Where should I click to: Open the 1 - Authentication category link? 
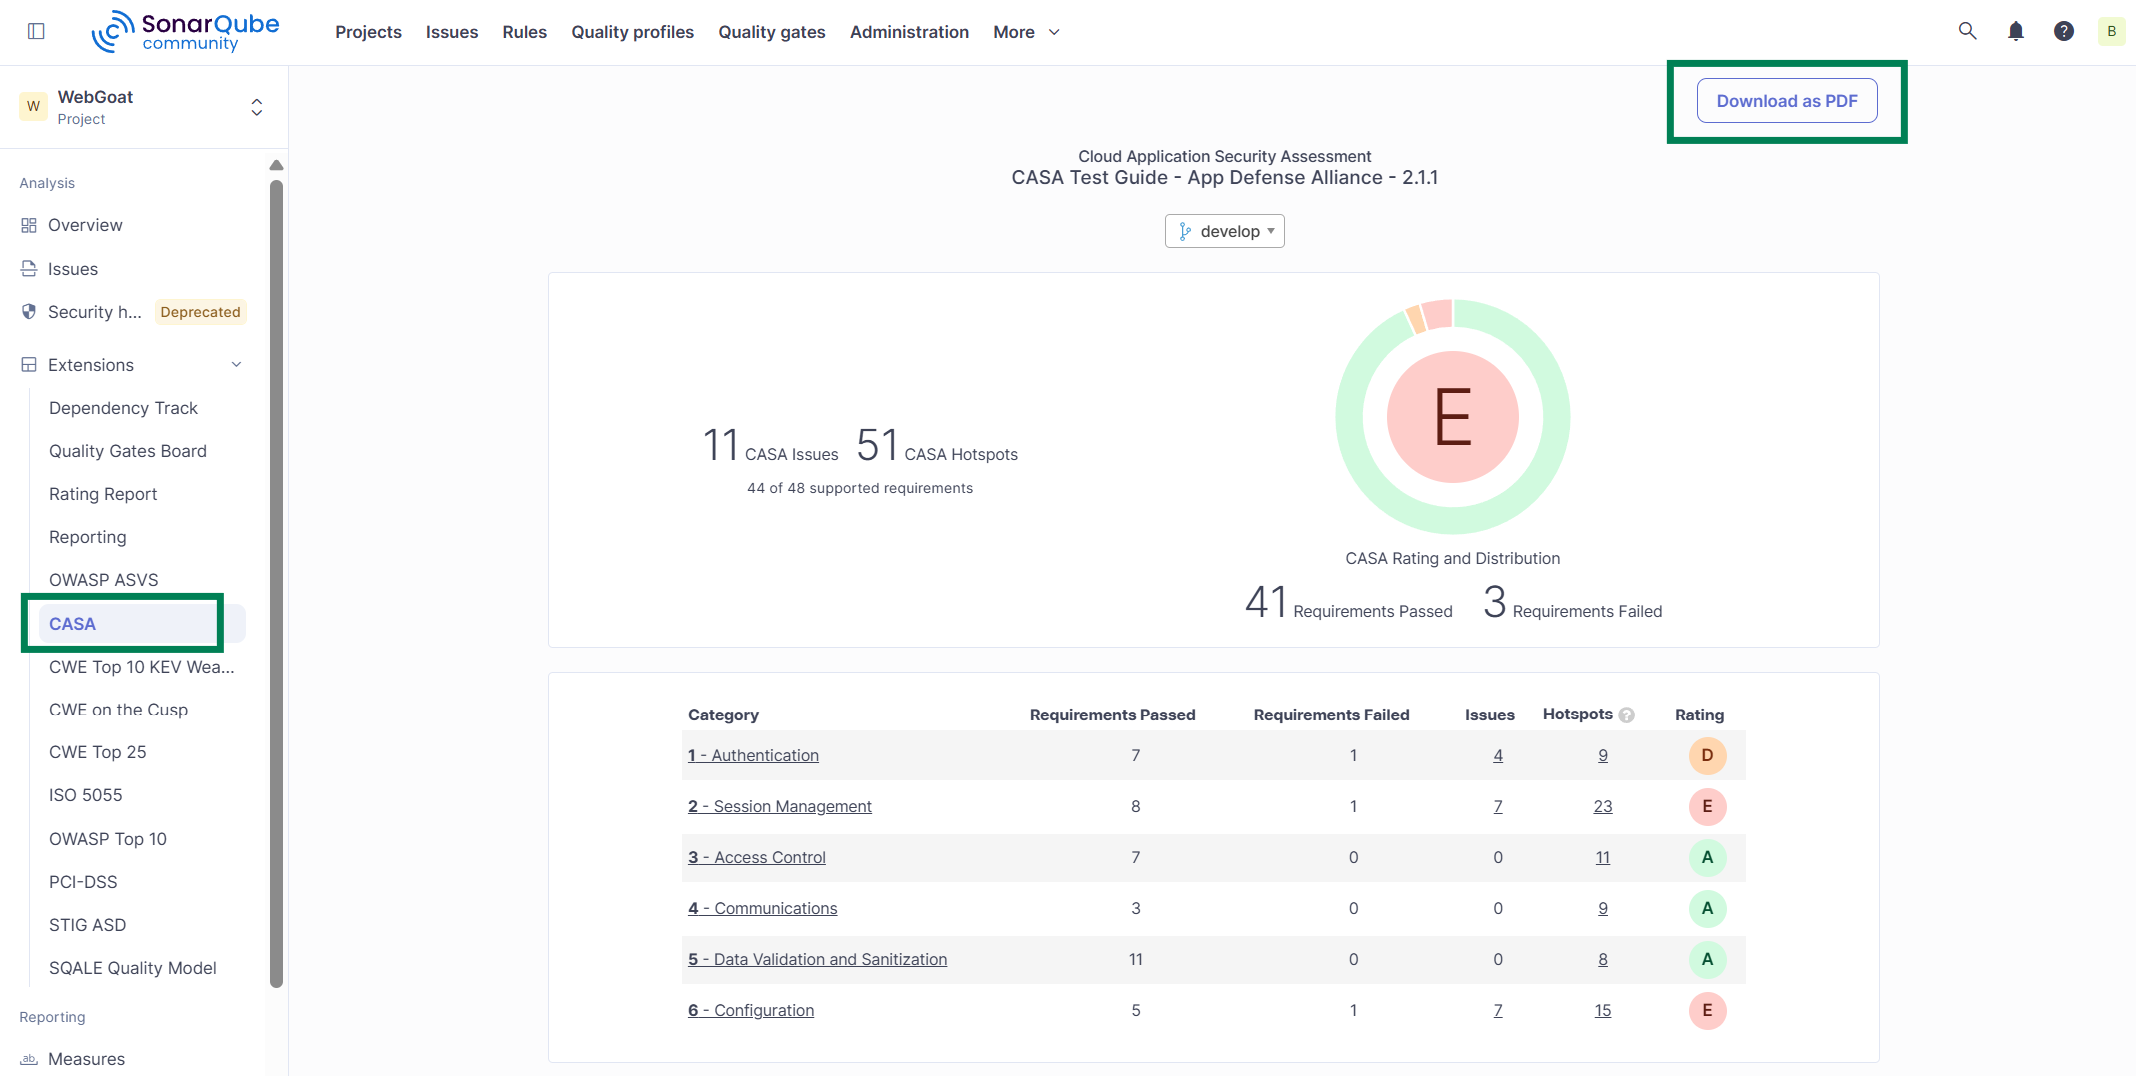753,755
